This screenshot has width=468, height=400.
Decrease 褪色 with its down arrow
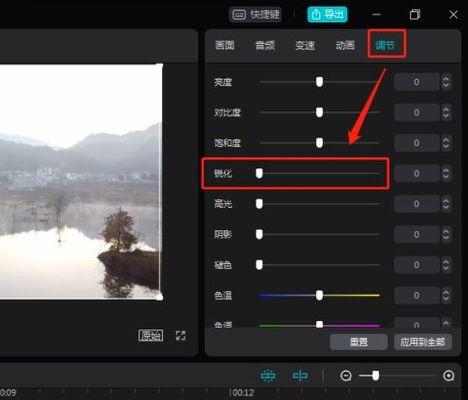446,269
